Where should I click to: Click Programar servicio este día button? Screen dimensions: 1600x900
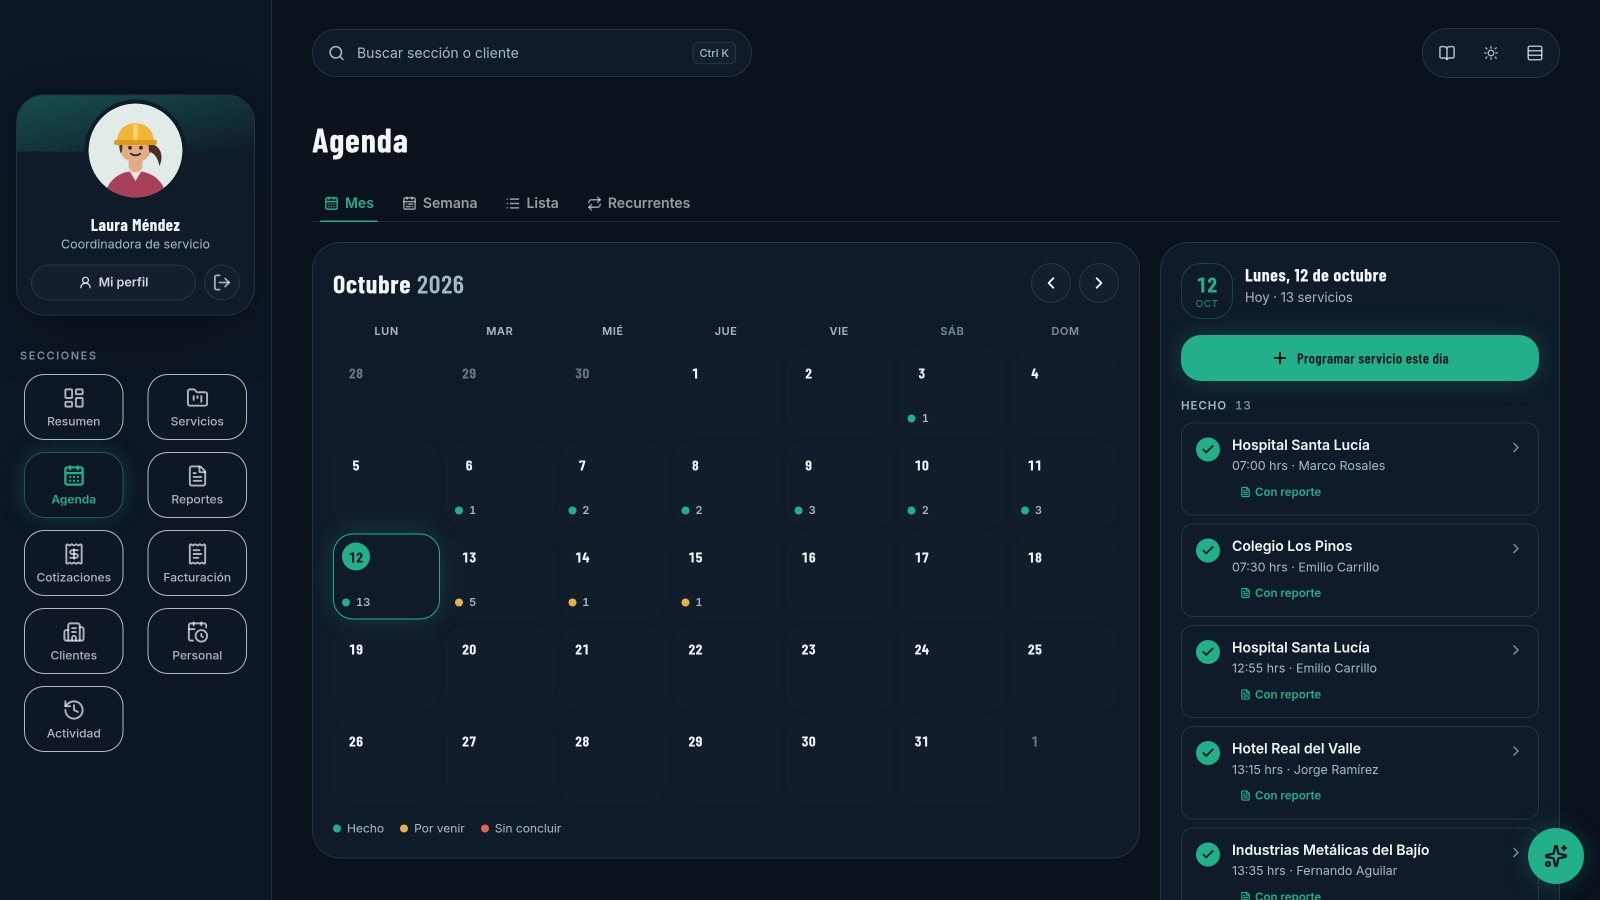[1360, 358]
